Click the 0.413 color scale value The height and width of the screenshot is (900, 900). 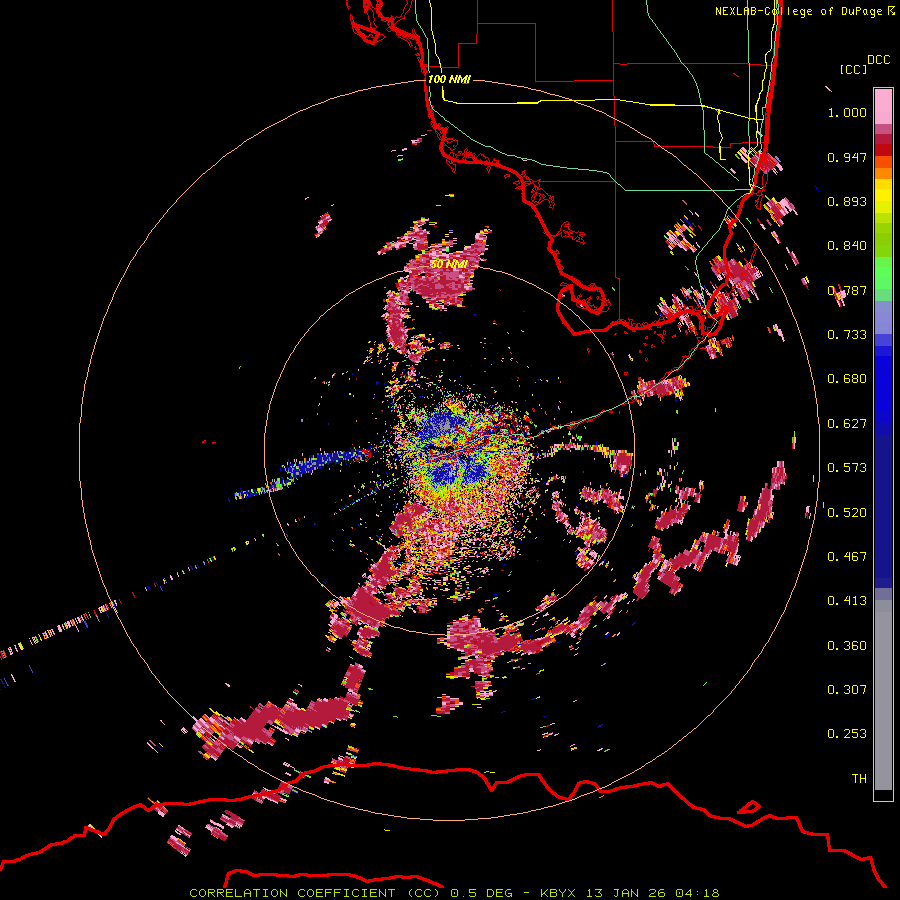[847, 601]
